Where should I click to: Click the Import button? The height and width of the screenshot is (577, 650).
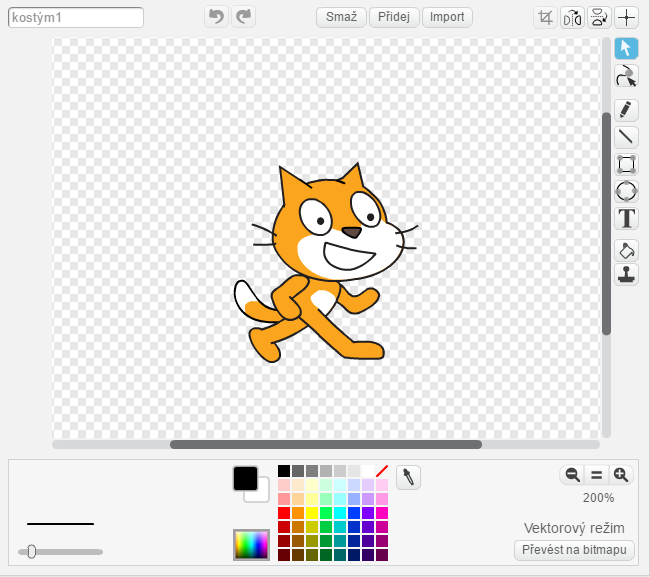click(447, 17)
